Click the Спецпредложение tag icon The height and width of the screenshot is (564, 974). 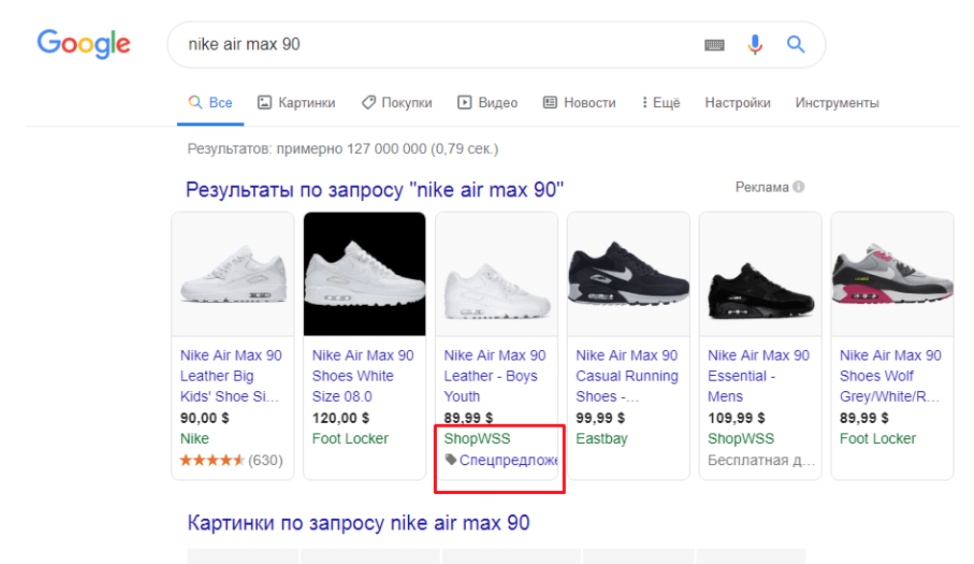coord(451,460)
